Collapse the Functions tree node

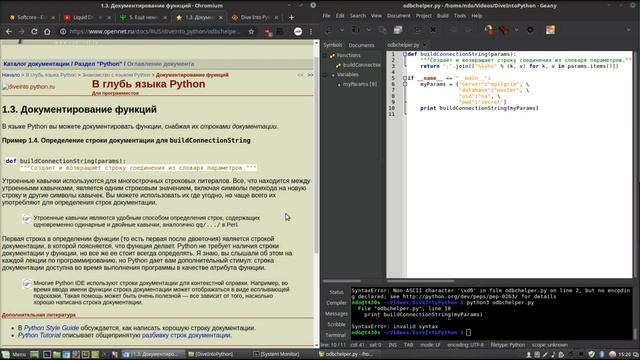pyautogui.click(x=325, y=55)
